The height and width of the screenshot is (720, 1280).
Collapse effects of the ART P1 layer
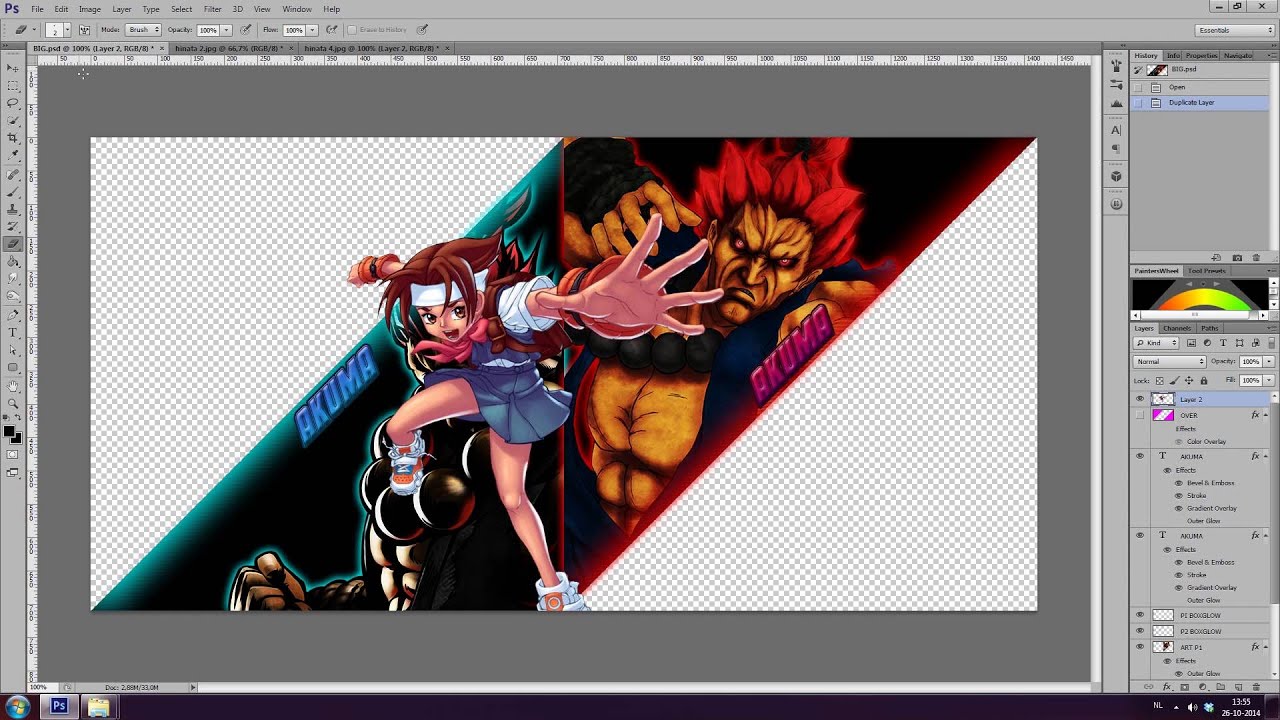pos(1267,647)
